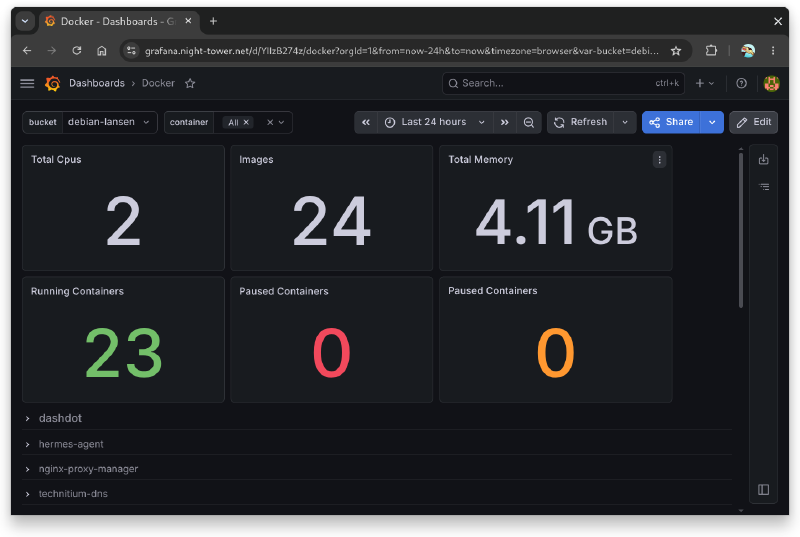The image size is (800, 537).
Task: Click the Total Memory panel title
Action: [x=480, y=160]
